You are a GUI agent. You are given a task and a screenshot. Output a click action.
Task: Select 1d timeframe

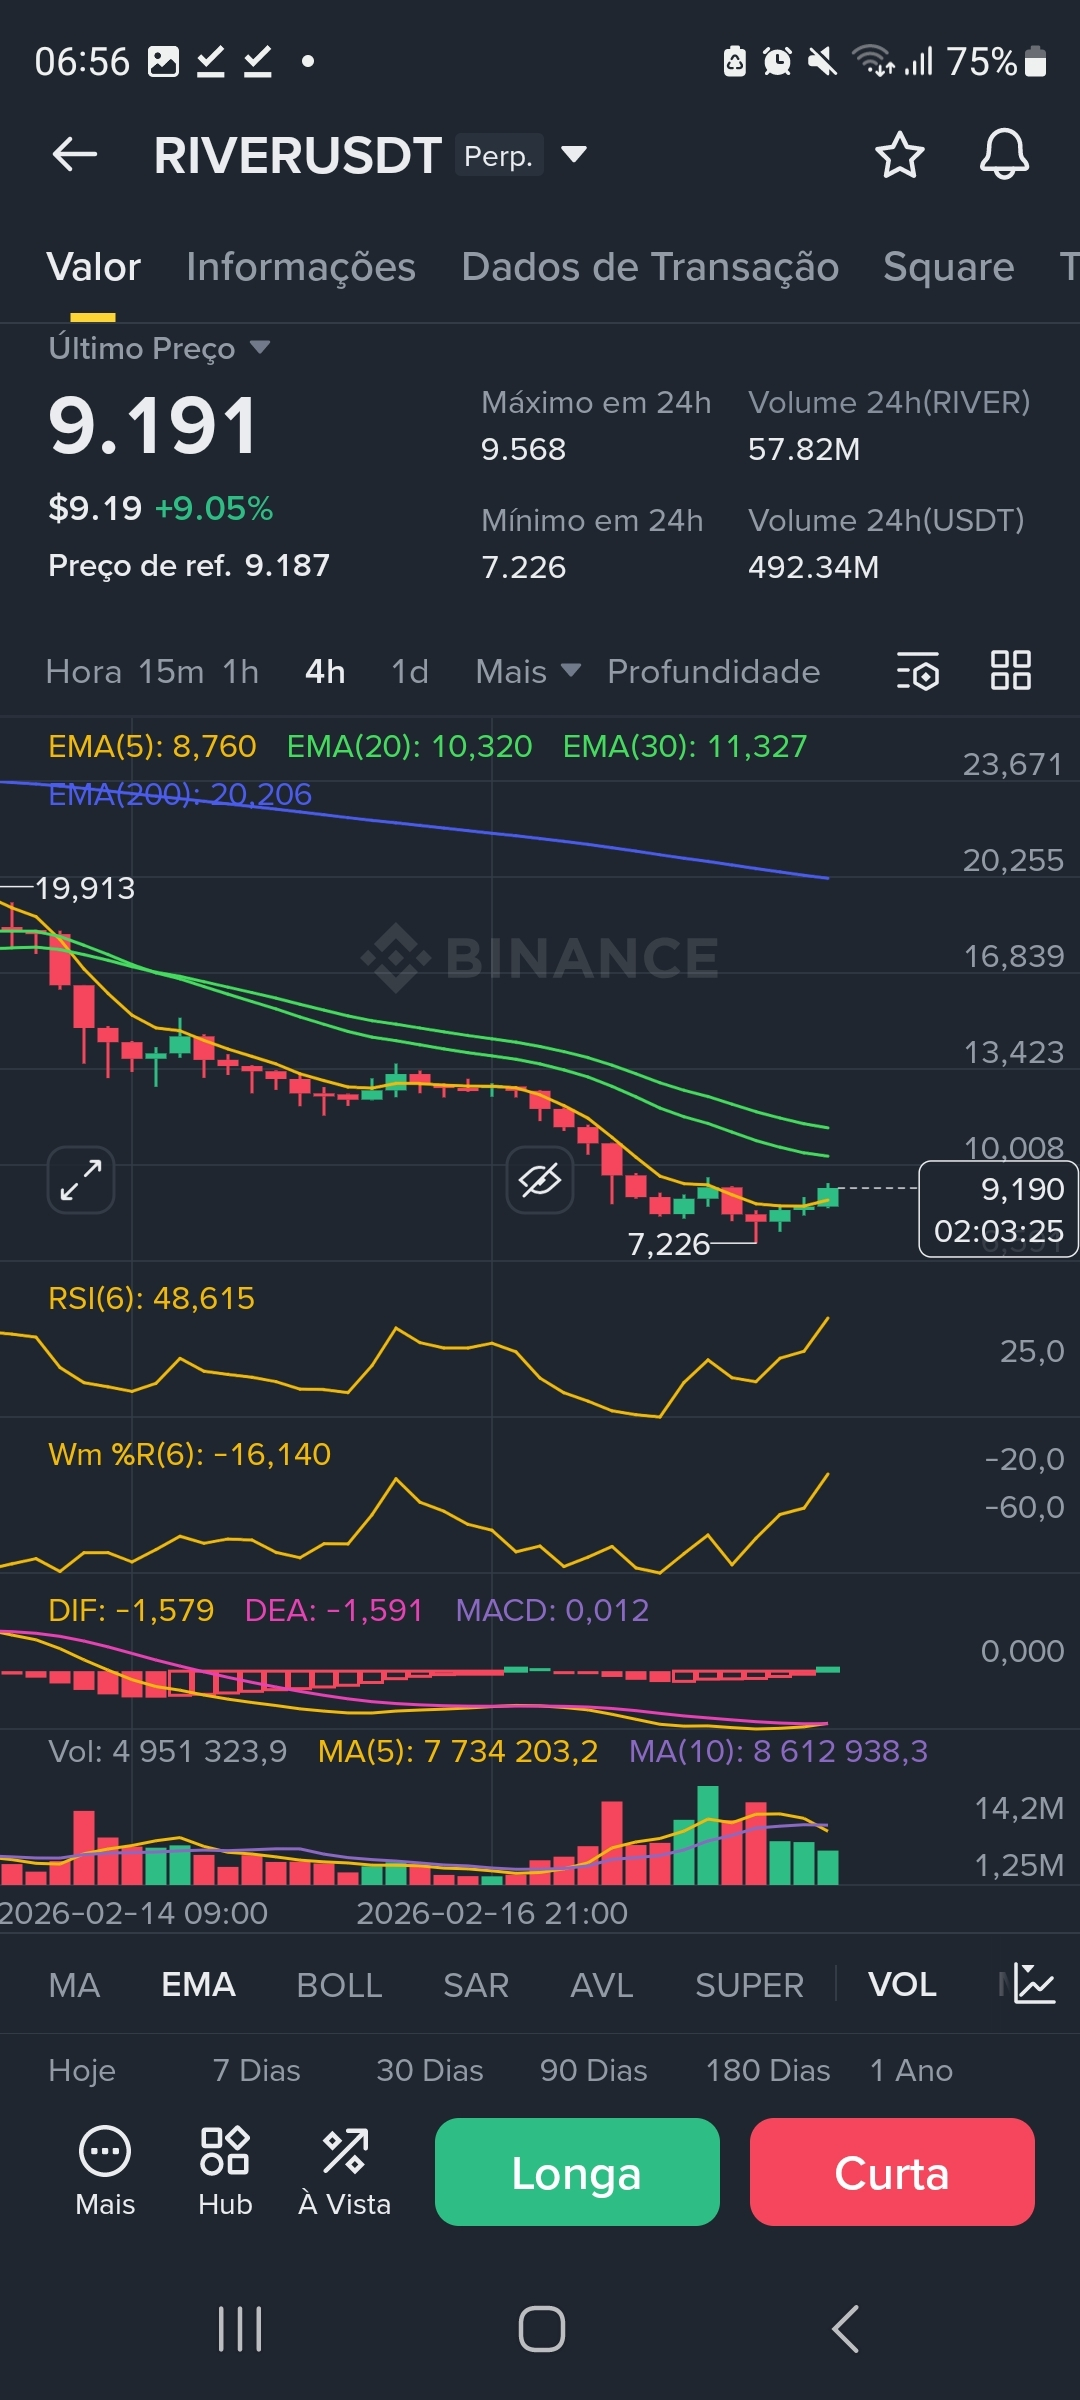pos(410,671)
